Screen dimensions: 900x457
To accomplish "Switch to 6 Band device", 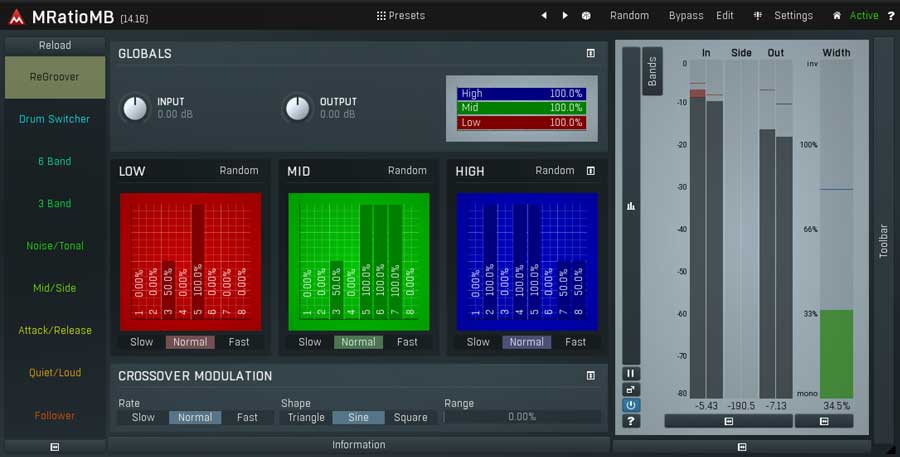I will [55, 161].
